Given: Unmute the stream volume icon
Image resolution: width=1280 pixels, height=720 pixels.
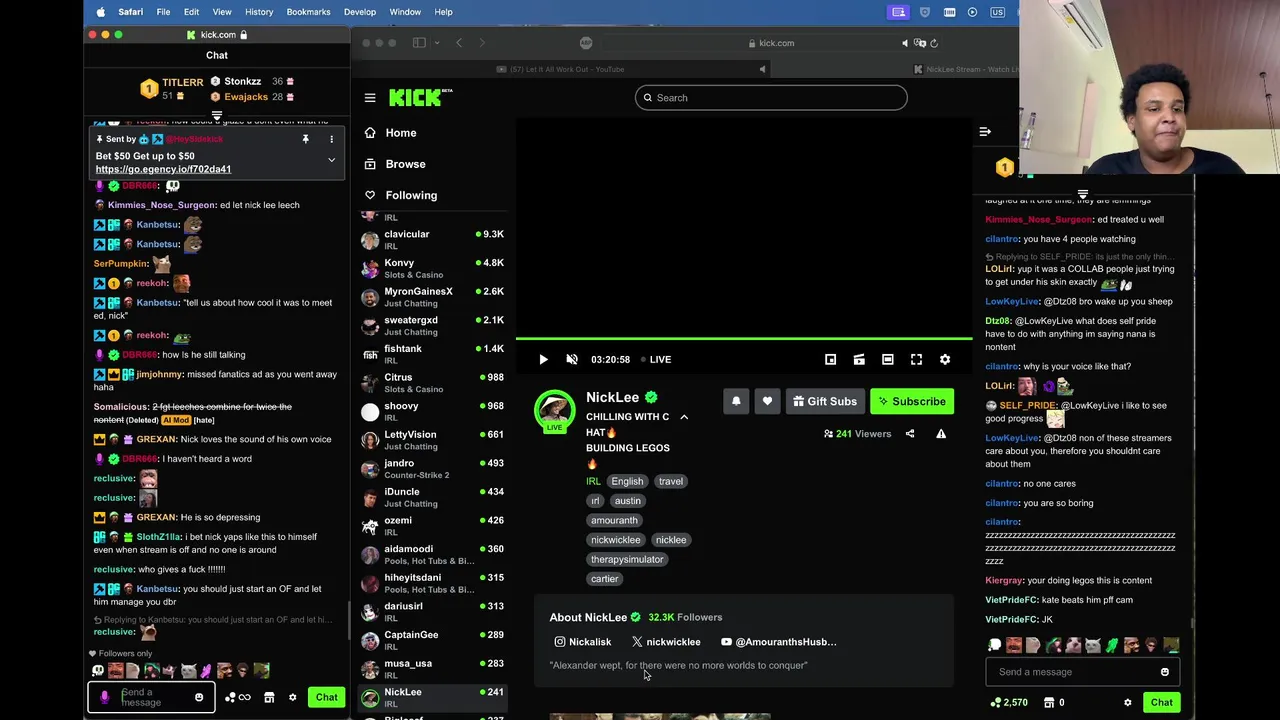Looking at the screenshot, I should coord(572,359).
